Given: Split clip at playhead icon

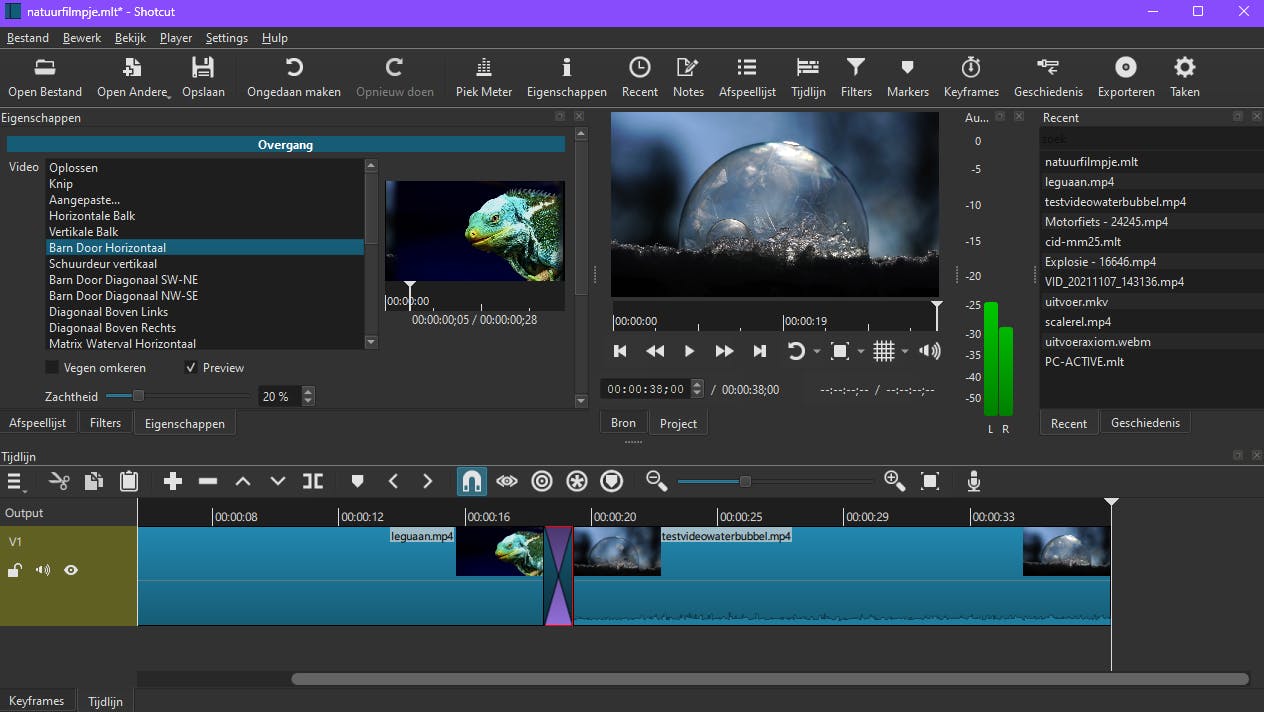Looking at the screenshot, I should tap(313, 481).
